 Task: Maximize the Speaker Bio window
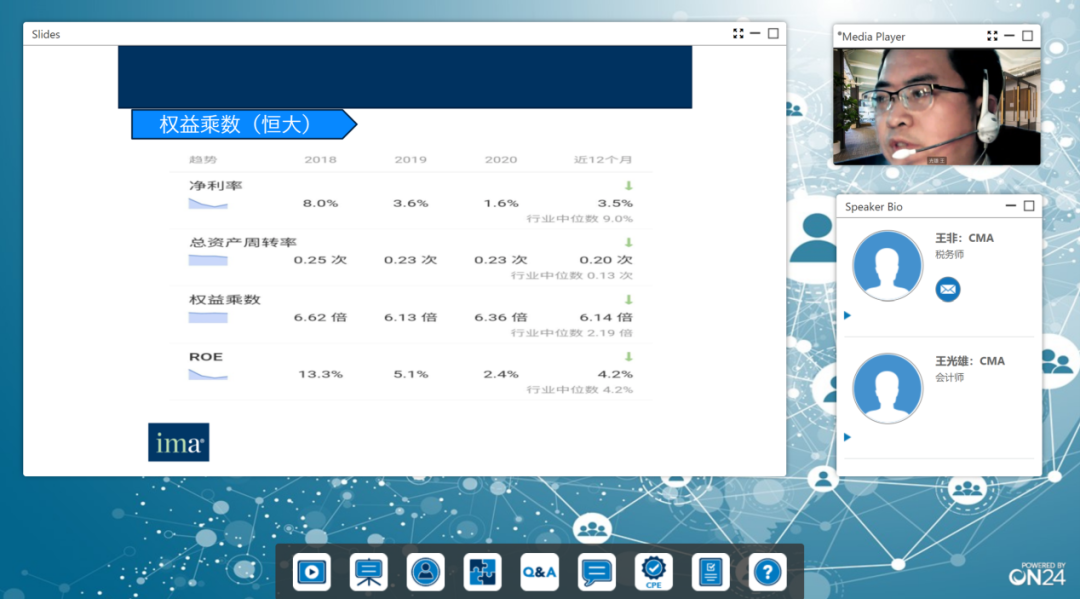(x=1029, y=206)
